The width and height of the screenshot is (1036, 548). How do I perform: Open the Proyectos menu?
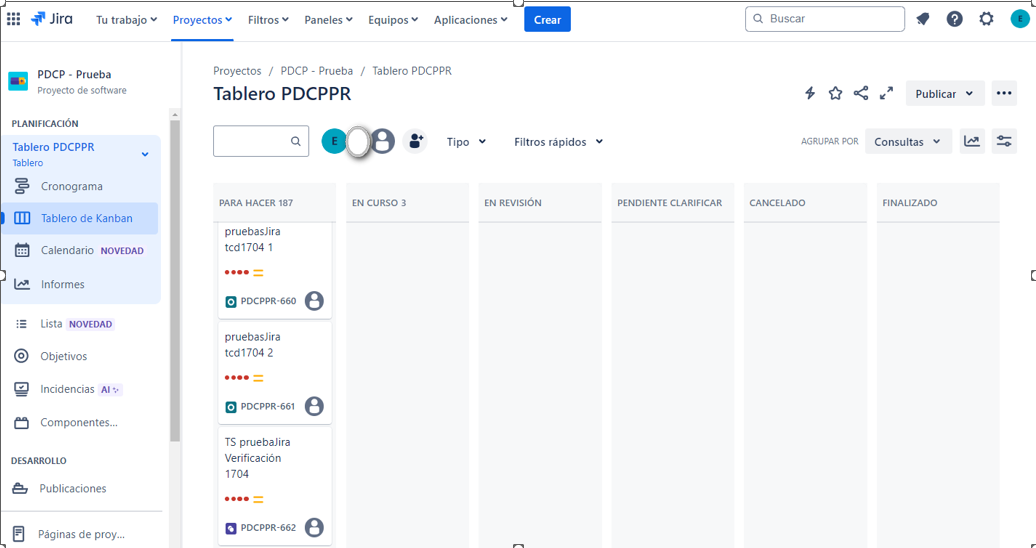[x=202, y=20]
